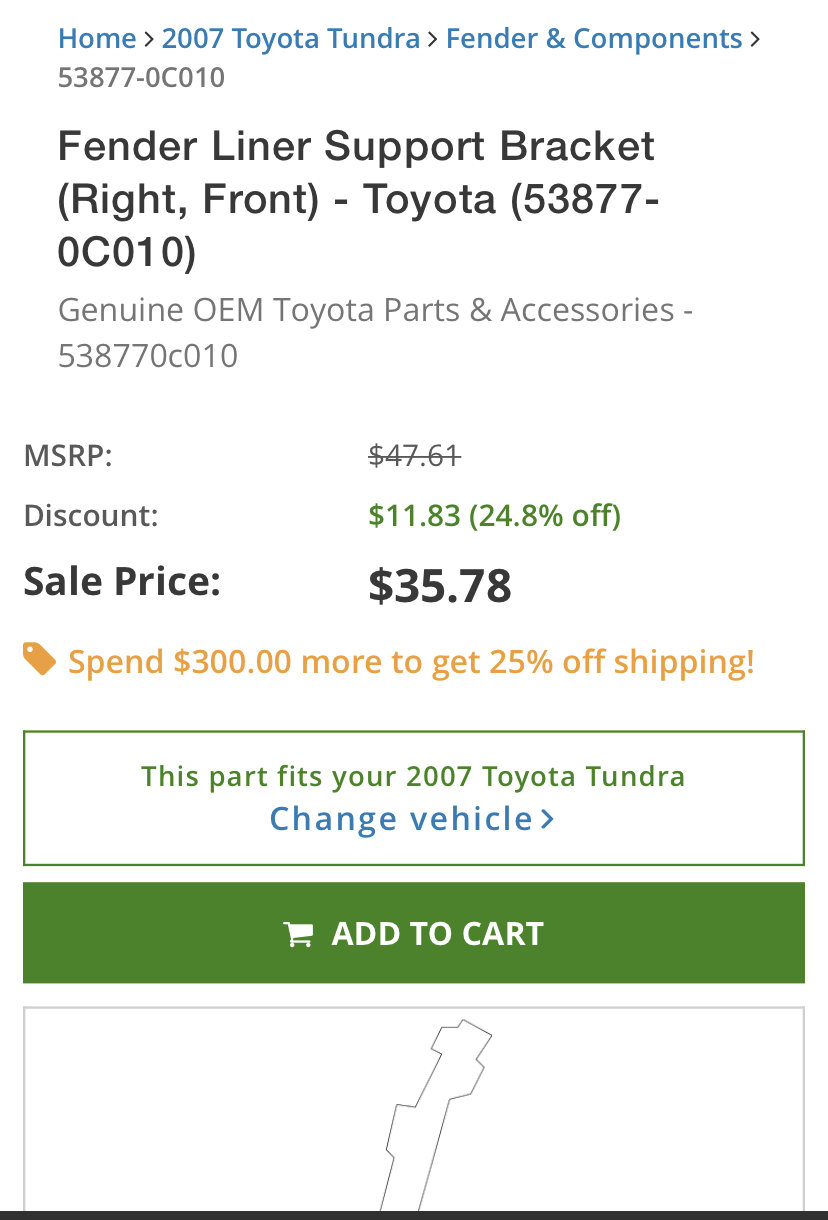
Task: Click the Fender Liner Support Bracket title
Action: (358, 199)
